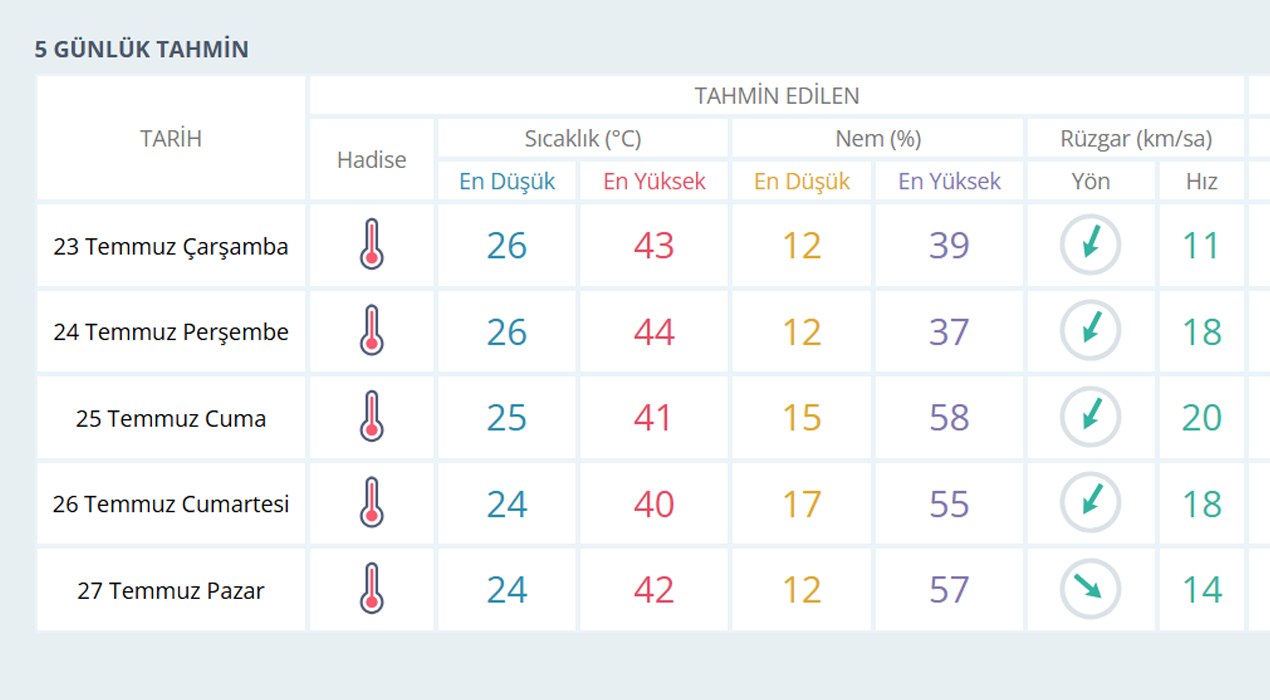Click the red En Yüksek temperature header
The width and height of the screenshot is (1270, 700).
654,181
